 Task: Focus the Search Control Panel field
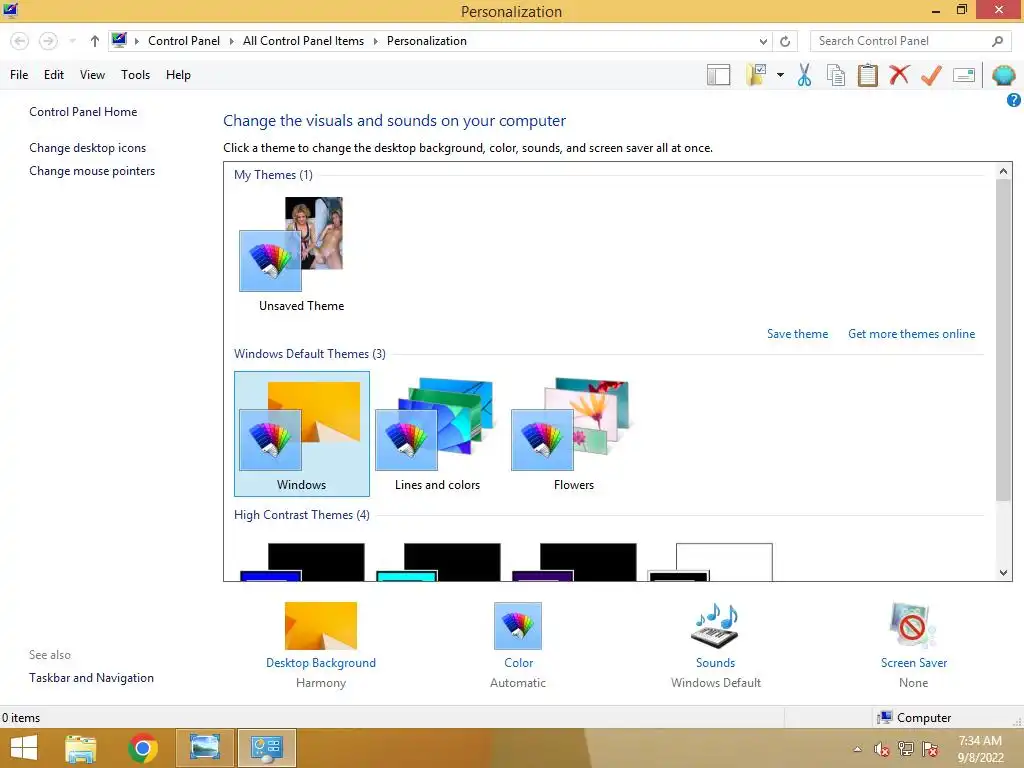pos(910,41)
